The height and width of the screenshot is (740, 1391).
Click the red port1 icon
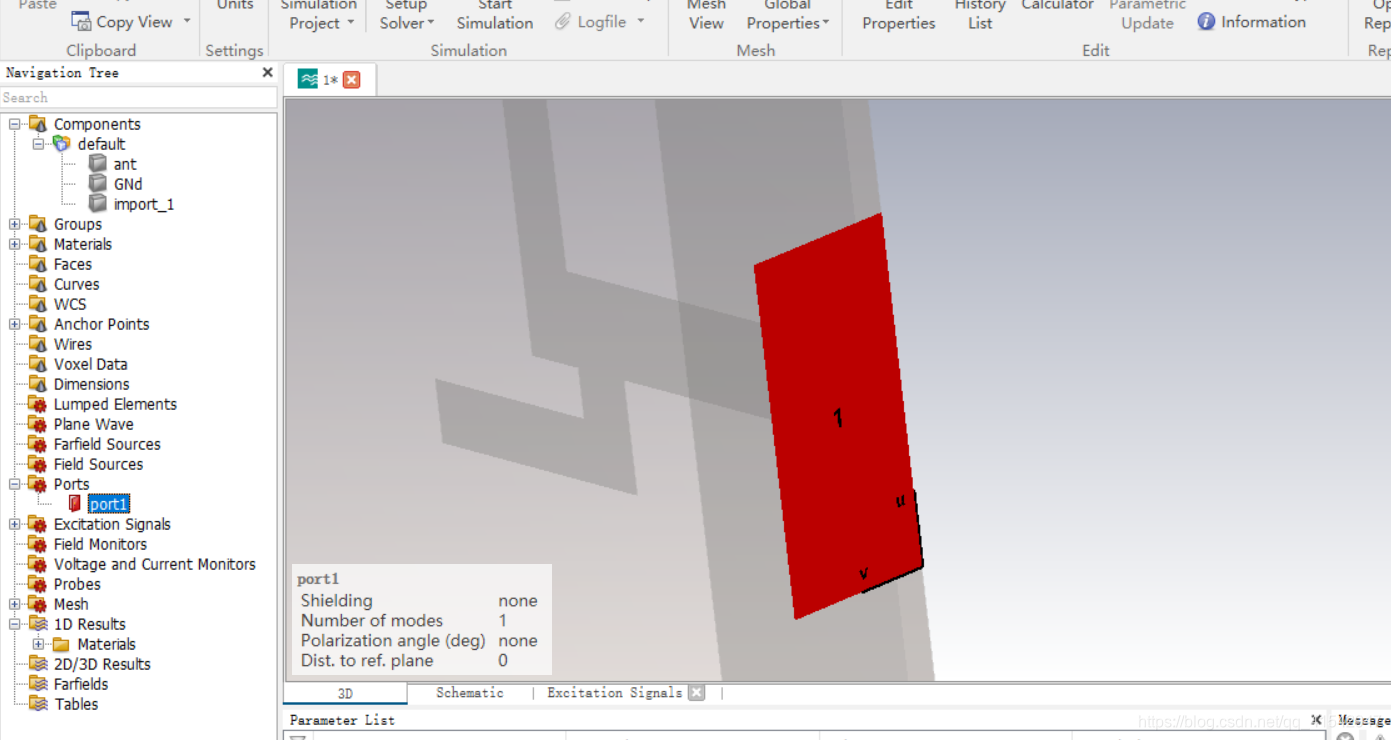pyautogui.click(x=74, y=504)
